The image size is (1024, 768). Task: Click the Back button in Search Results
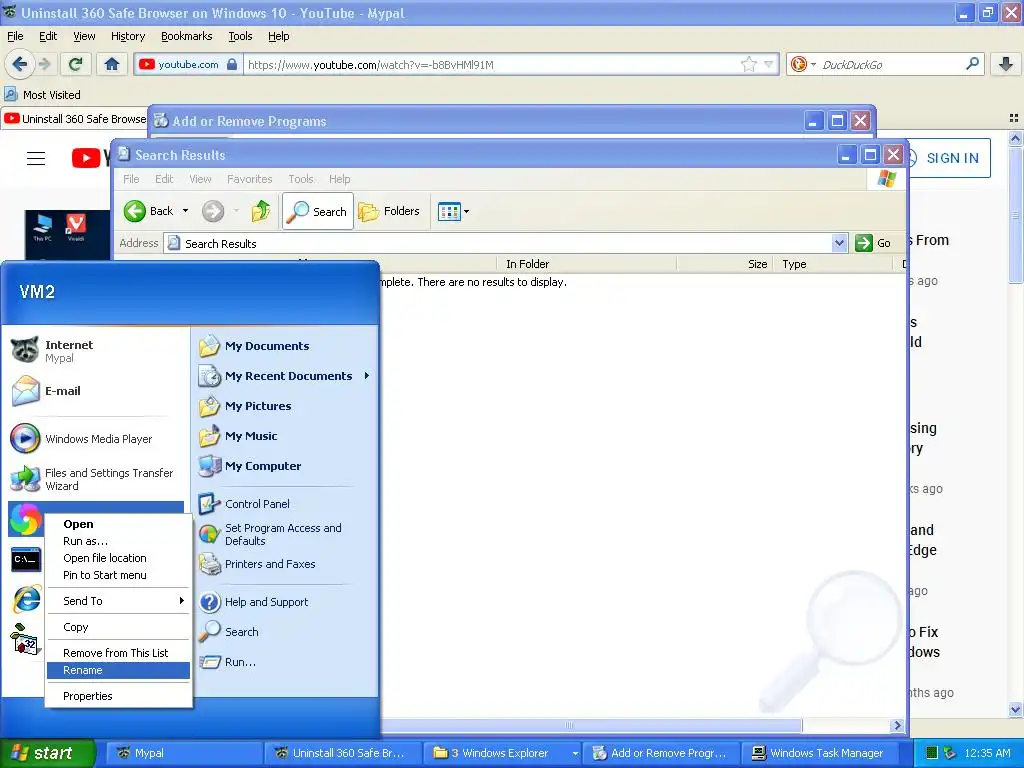click(150, 211)
